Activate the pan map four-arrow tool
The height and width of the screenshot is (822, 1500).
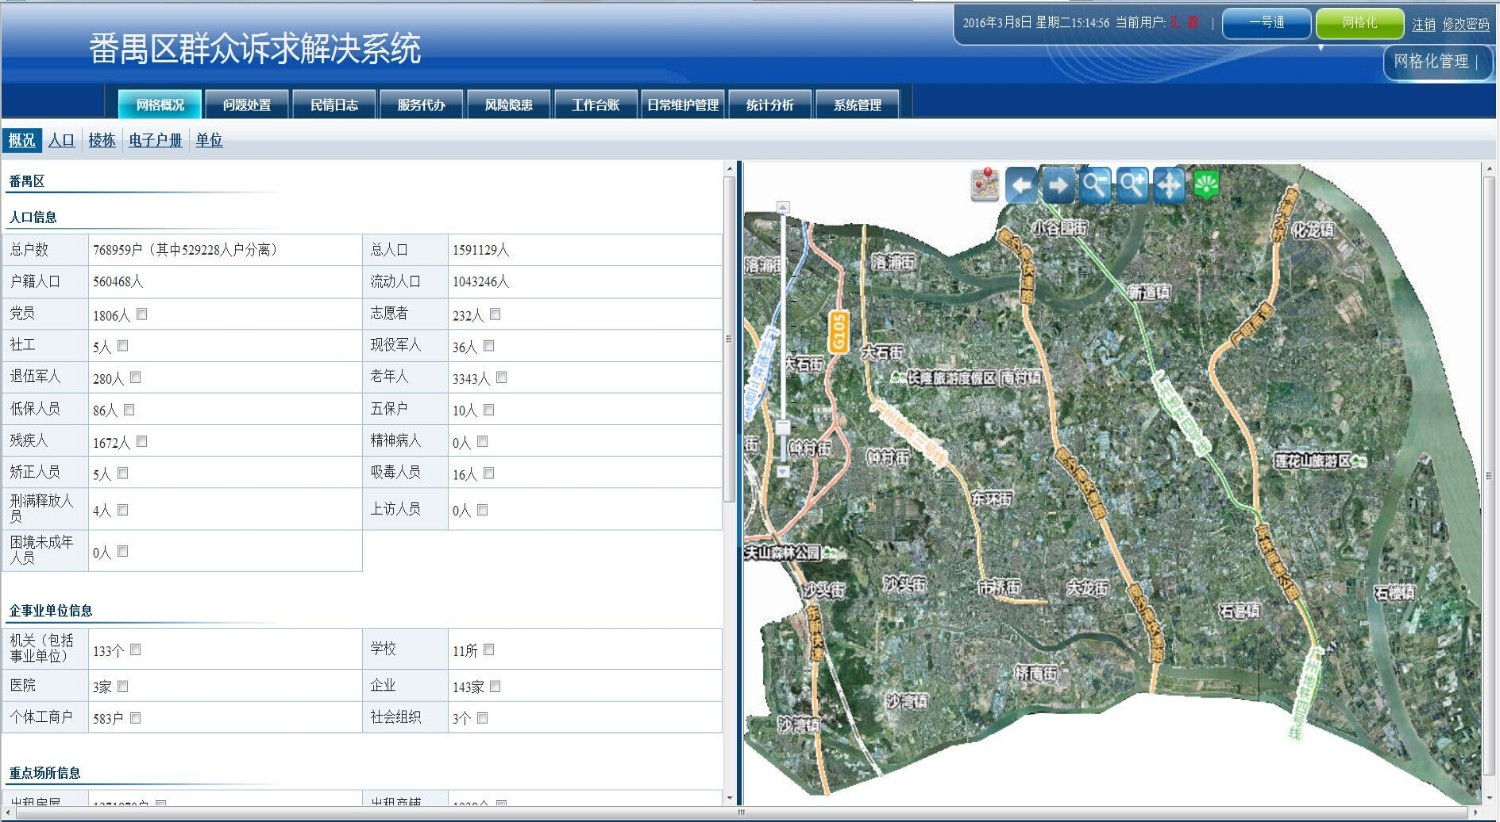[1169, 185]
